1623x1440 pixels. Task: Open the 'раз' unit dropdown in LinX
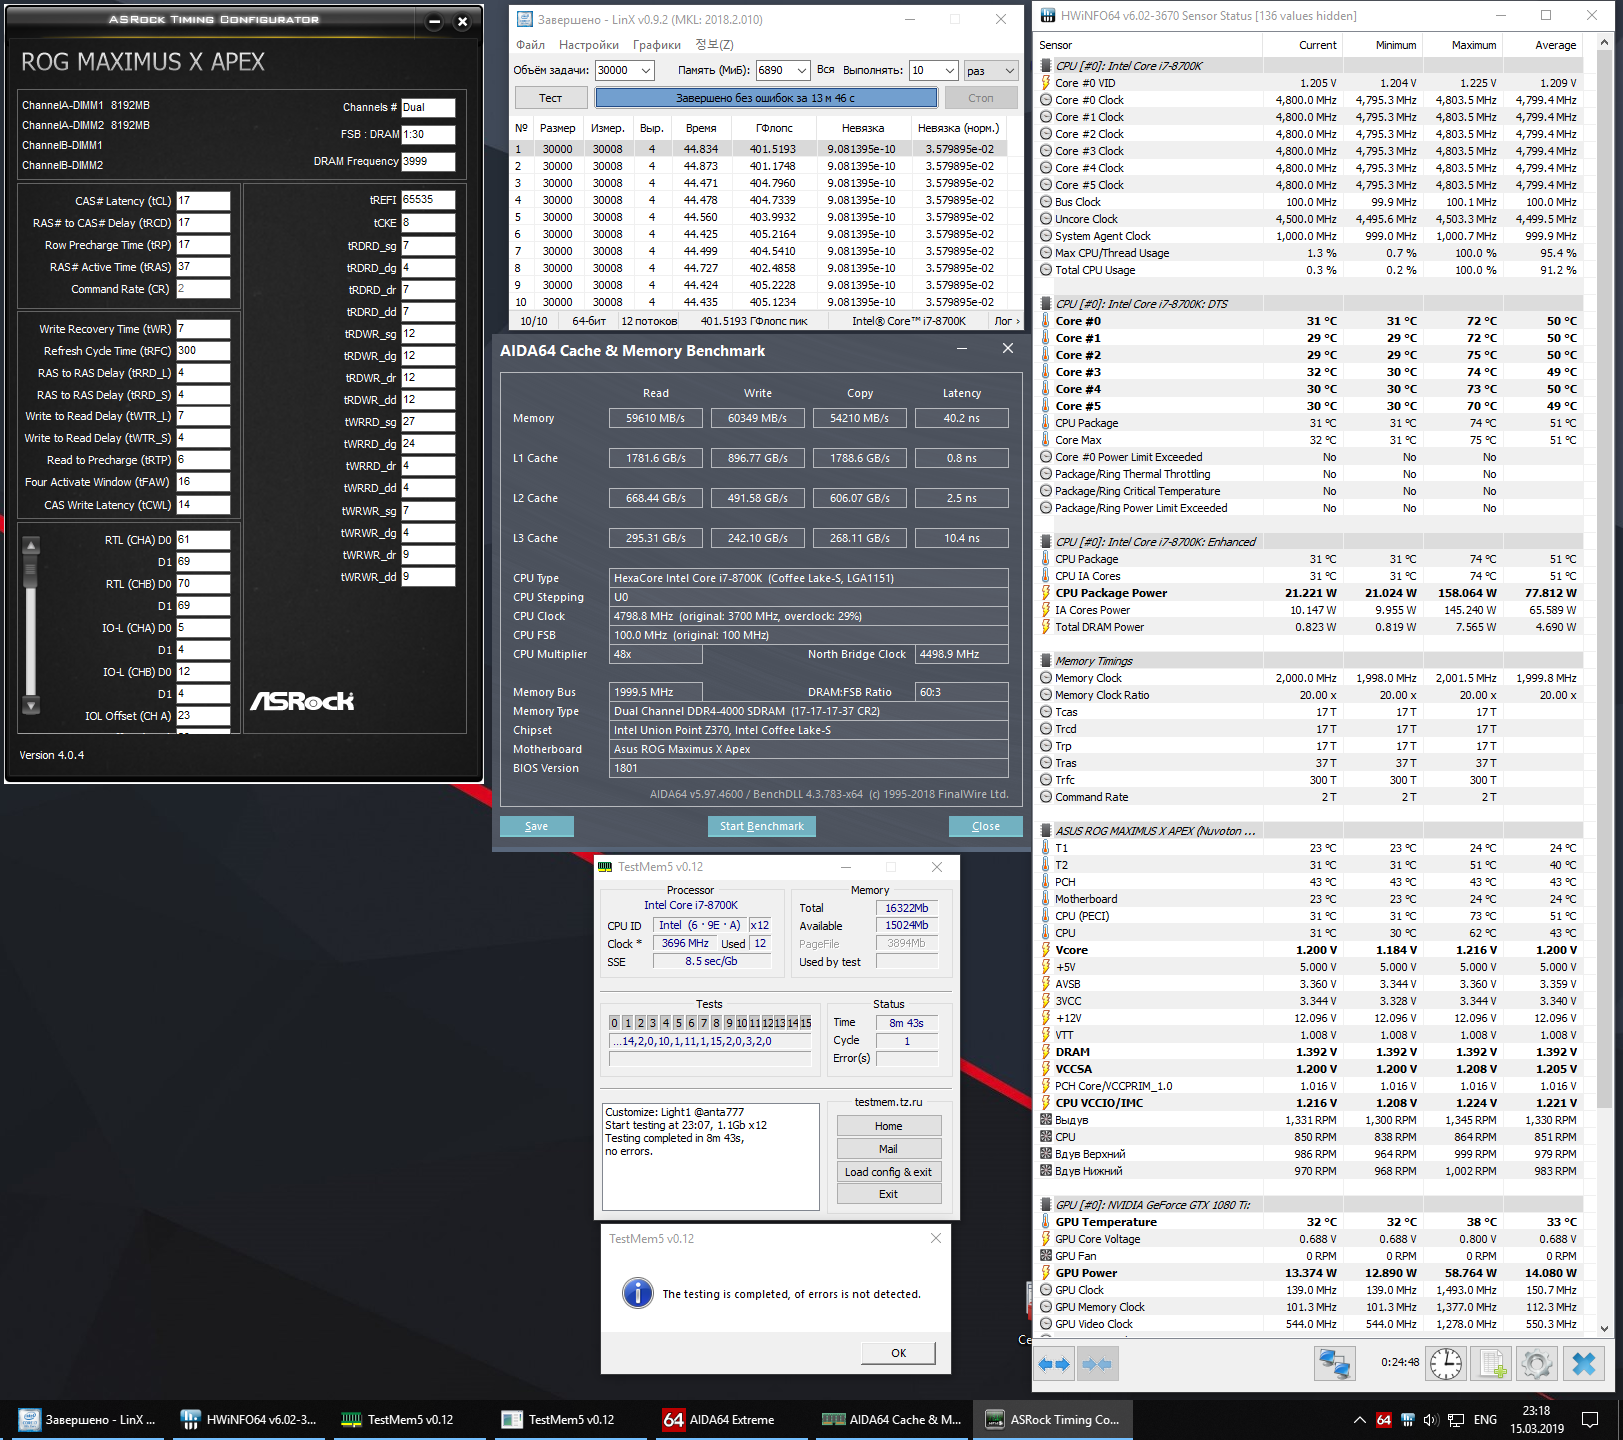[991, 70]
